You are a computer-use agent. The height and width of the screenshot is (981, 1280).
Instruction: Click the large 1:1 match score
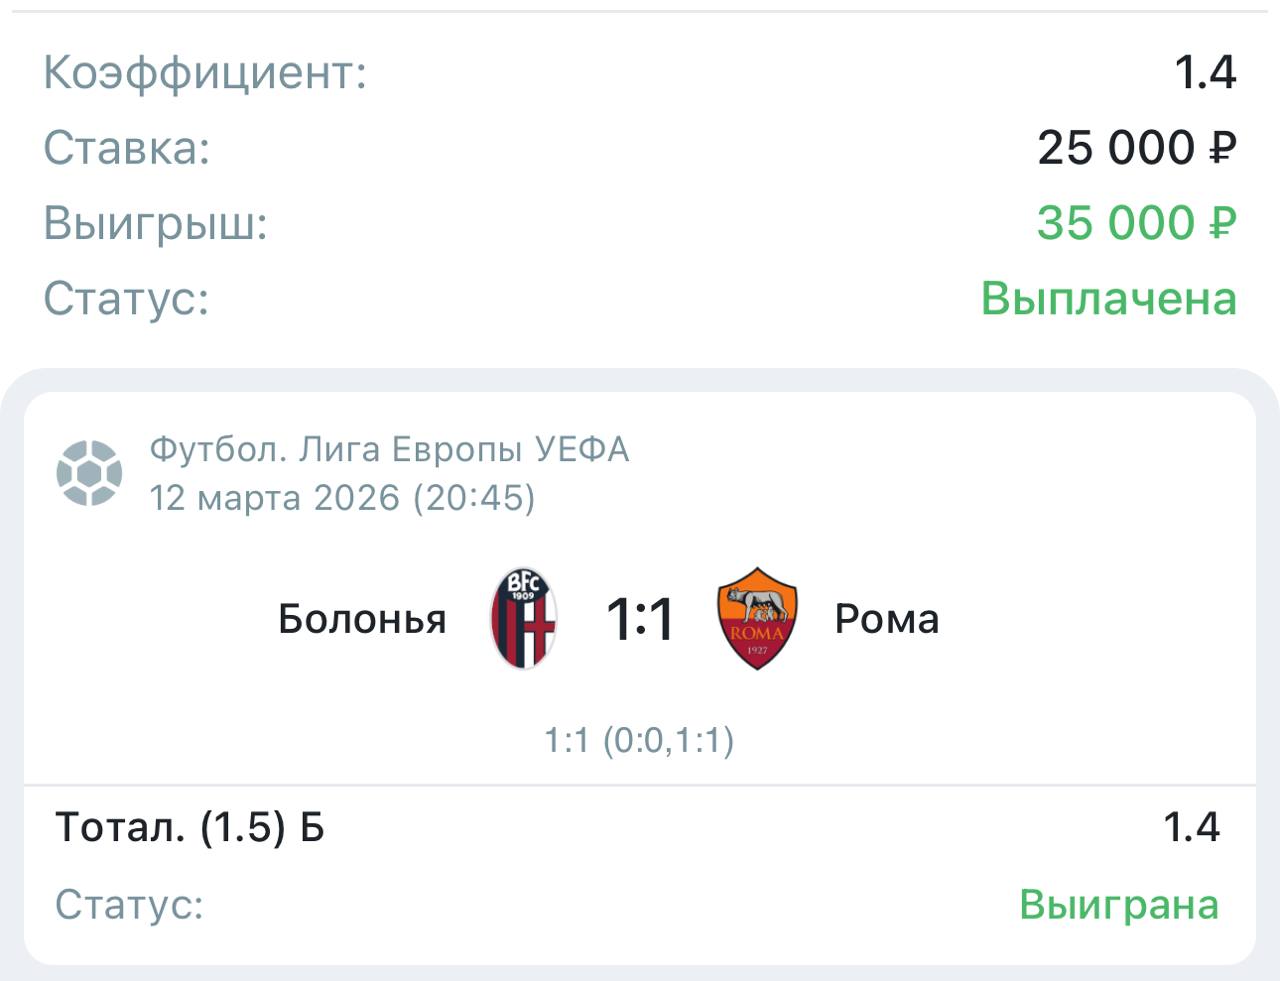coord(640,619)
